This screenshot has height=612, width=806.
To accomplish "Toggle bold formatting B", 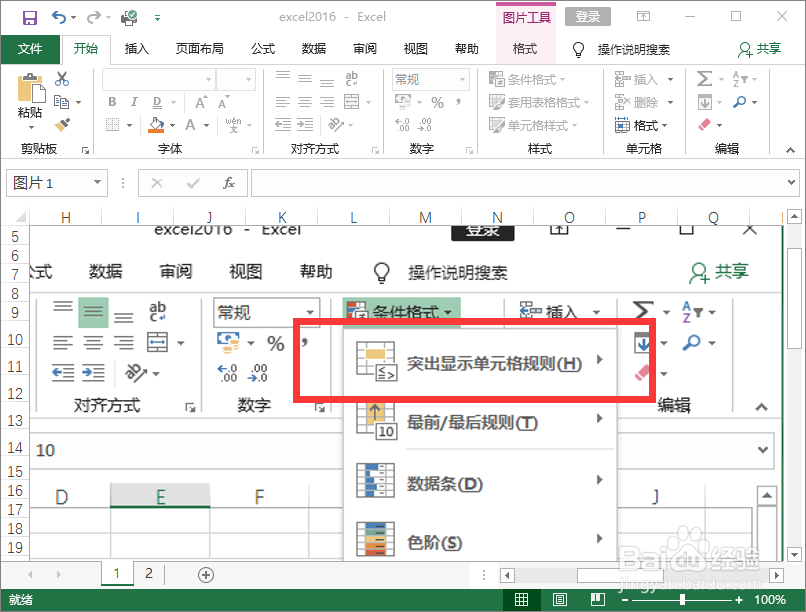I will [x=112, y=102].
